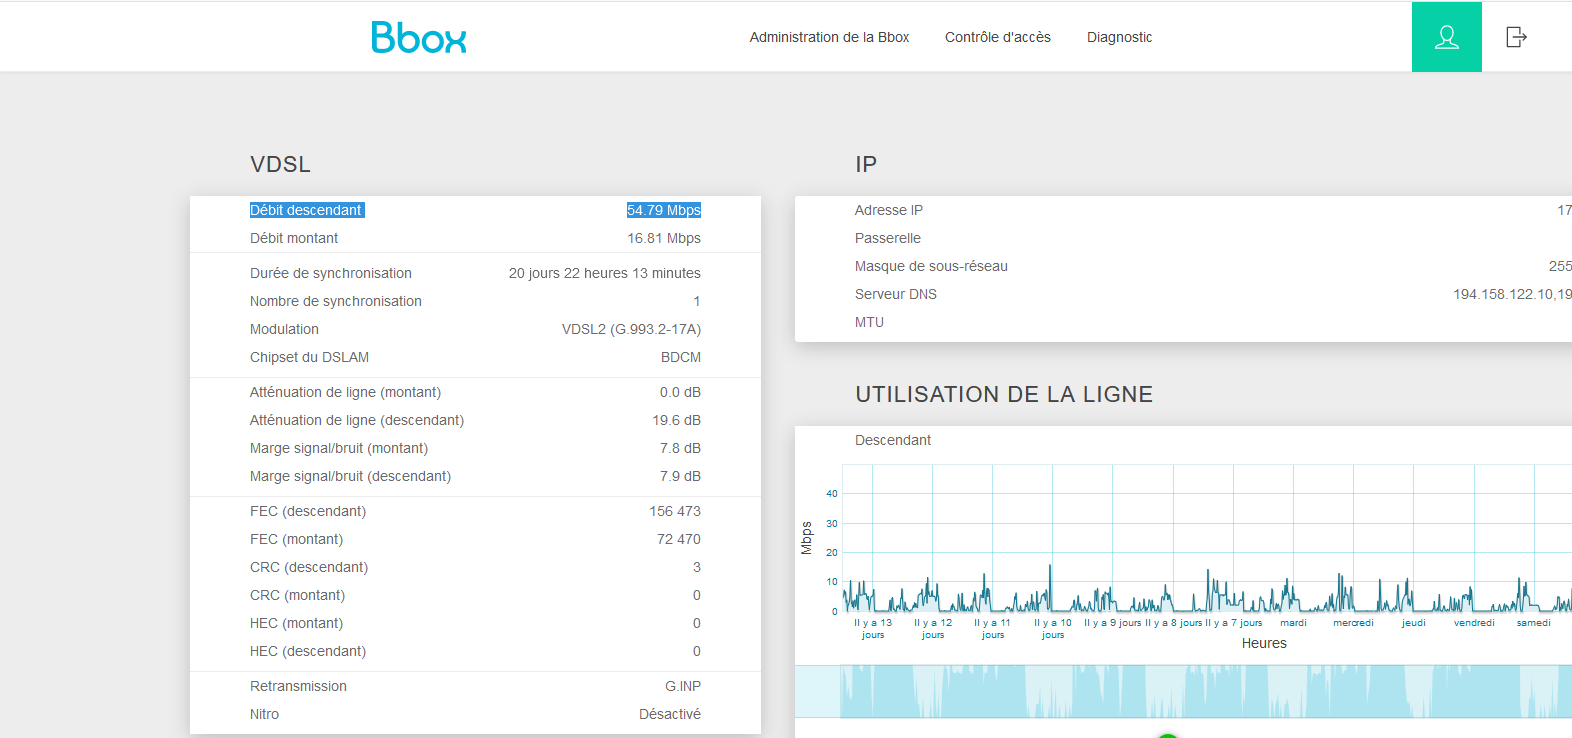Click the 19.6 dB value

(677, 420)
